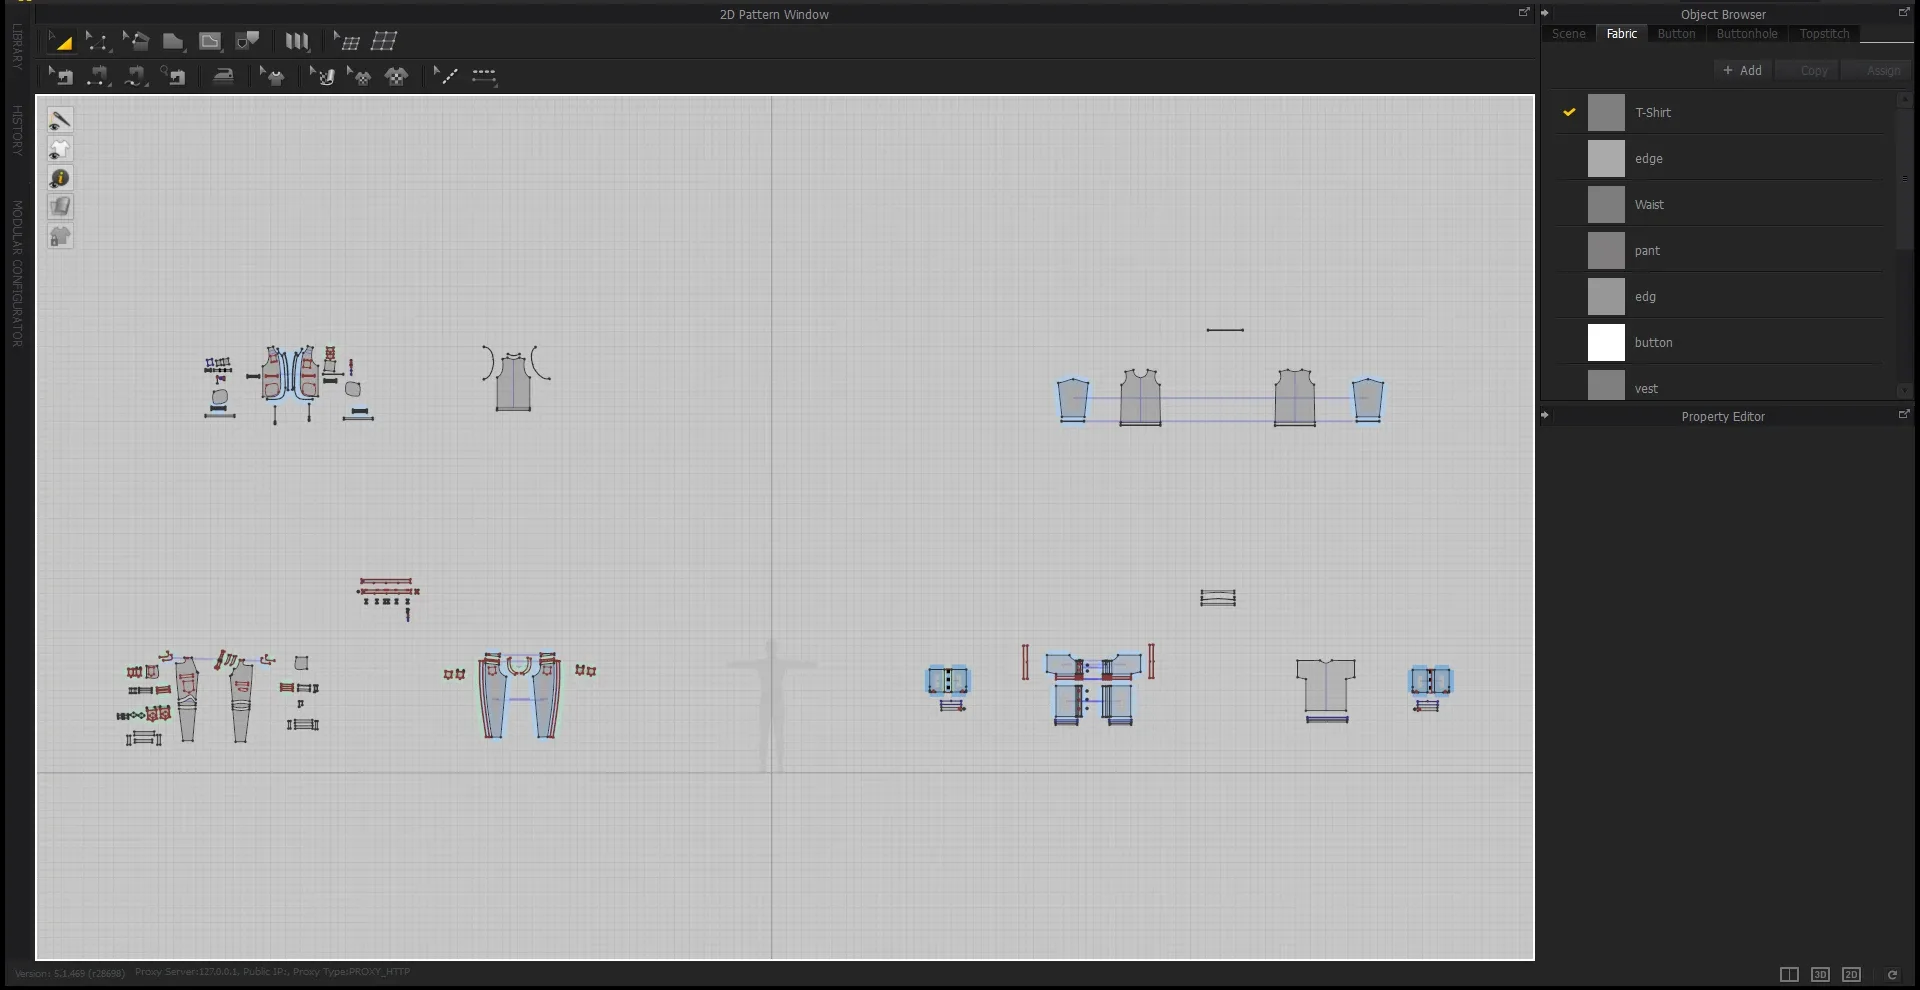The image size is (1920, 990).
Task: Click the arrow with T-shirt select tool
Action: coord(272,76)
